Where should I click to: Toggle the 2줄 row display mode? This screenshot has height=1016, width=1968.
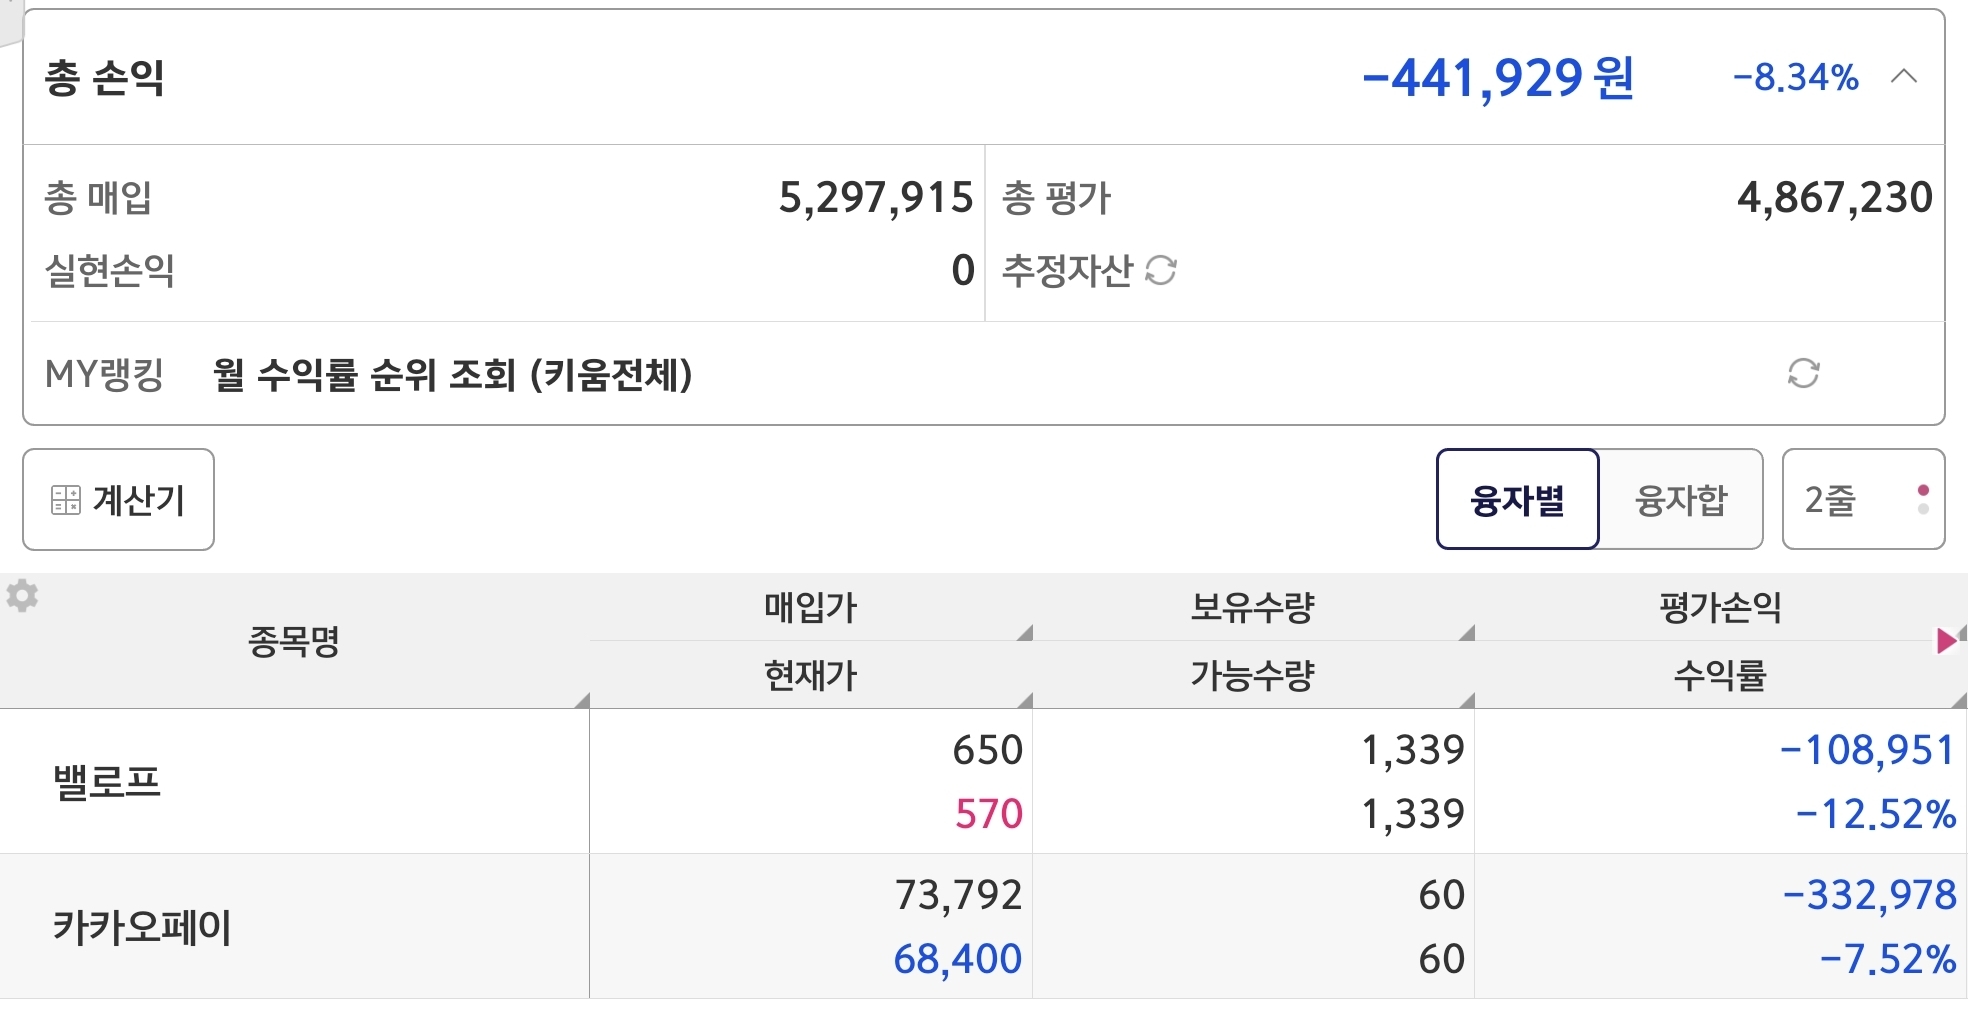pyautogui.click(x=1863, y=499)
